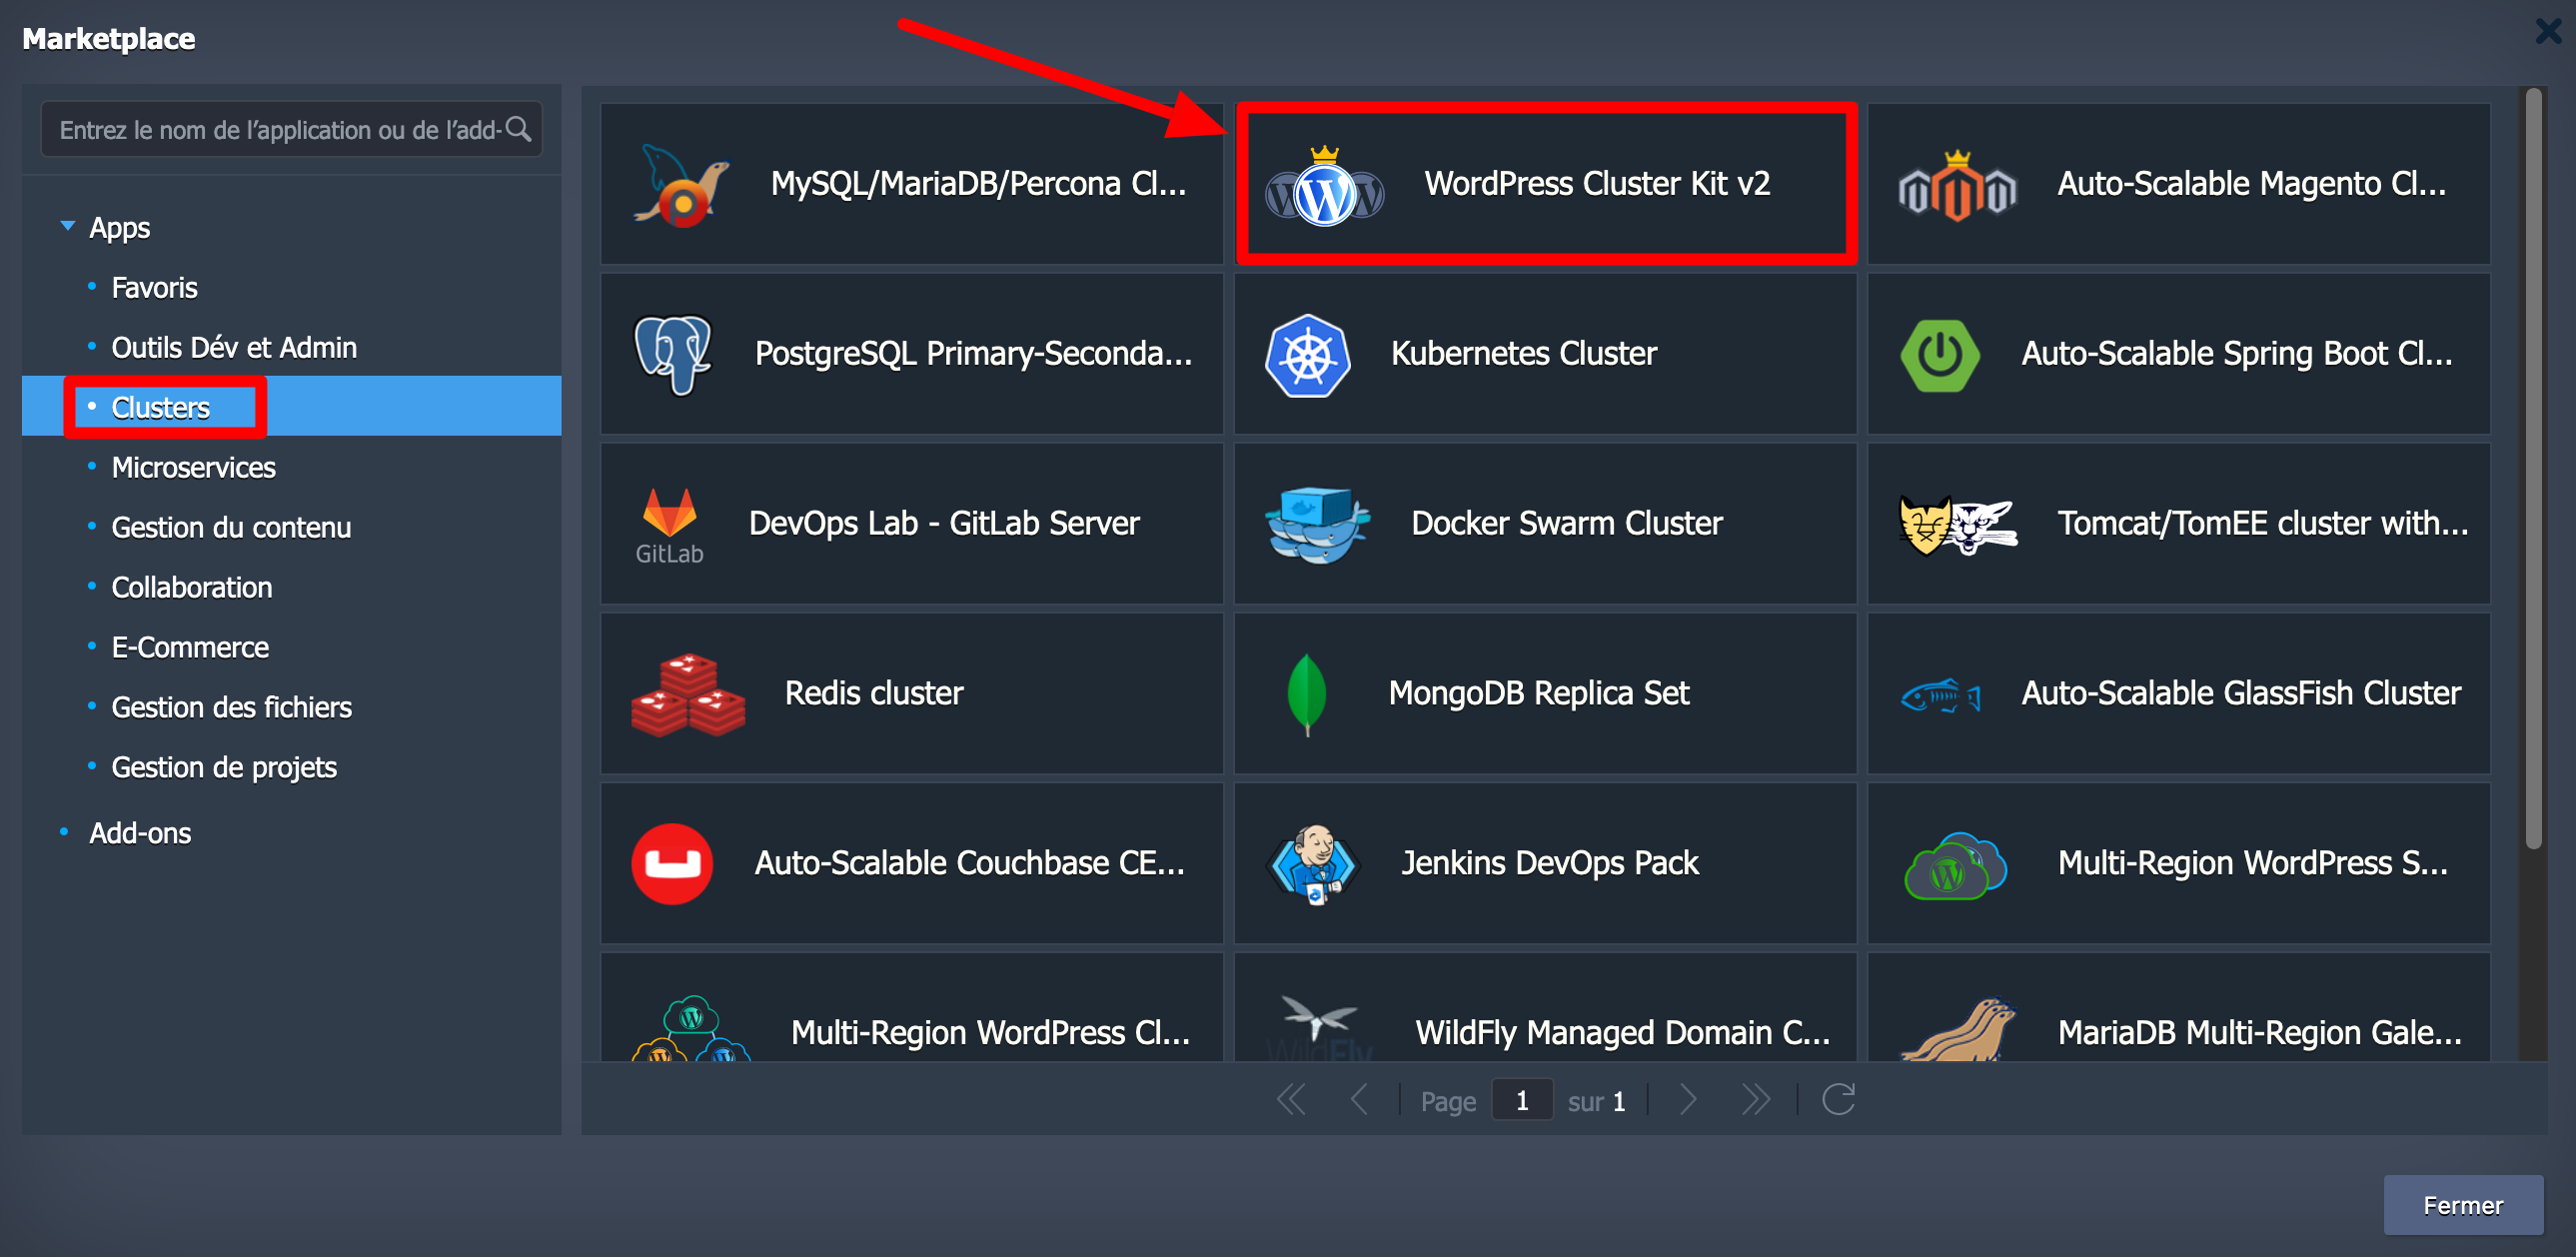Click the MariaDB Multi-Region Galera seals icon
The image size is (2576, 1257).
[1957, 1030]
